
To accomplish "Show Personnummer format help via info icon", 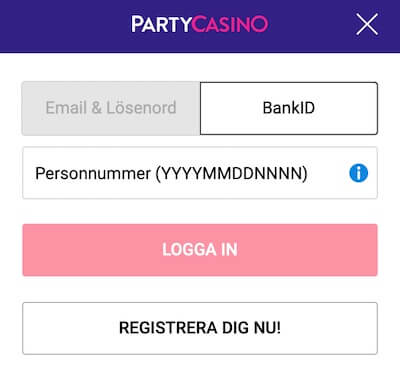I will click(x=359, y=173).
